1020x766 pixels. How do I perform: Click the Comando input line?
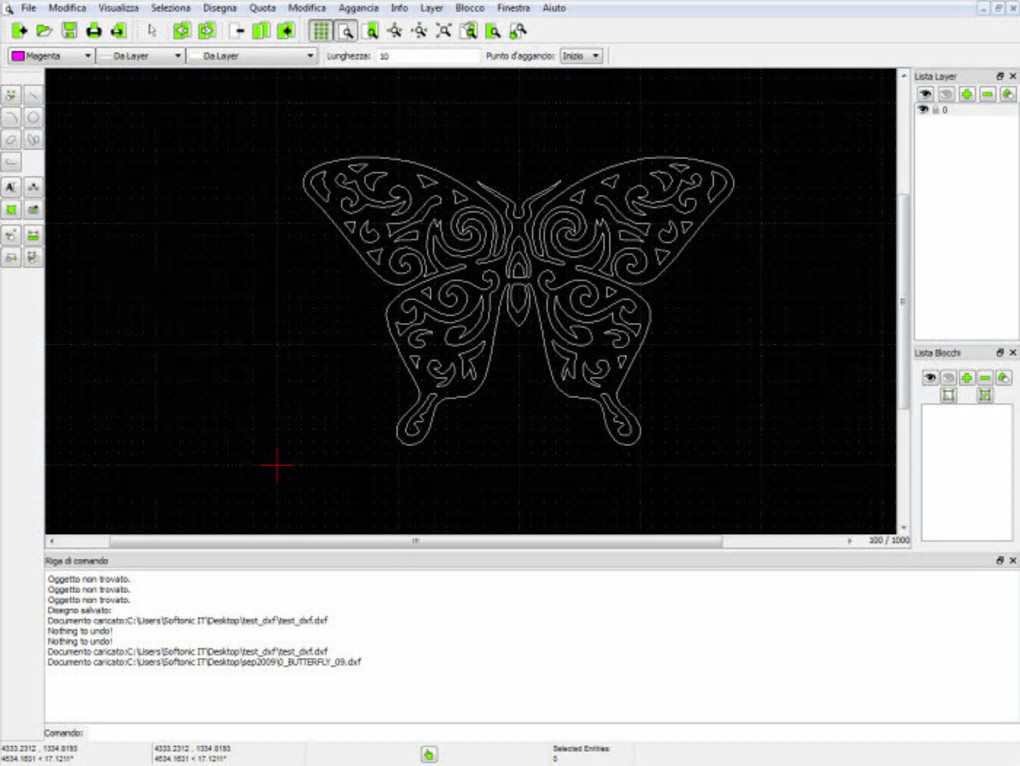pyautogui.click(x=550, y=733)
